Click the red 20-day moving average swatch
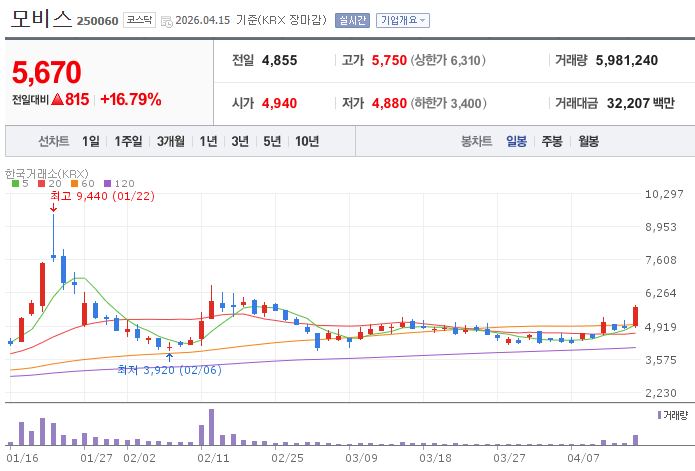Image resolution: width=695 pixels, height=471 pixels. [42, 183]
